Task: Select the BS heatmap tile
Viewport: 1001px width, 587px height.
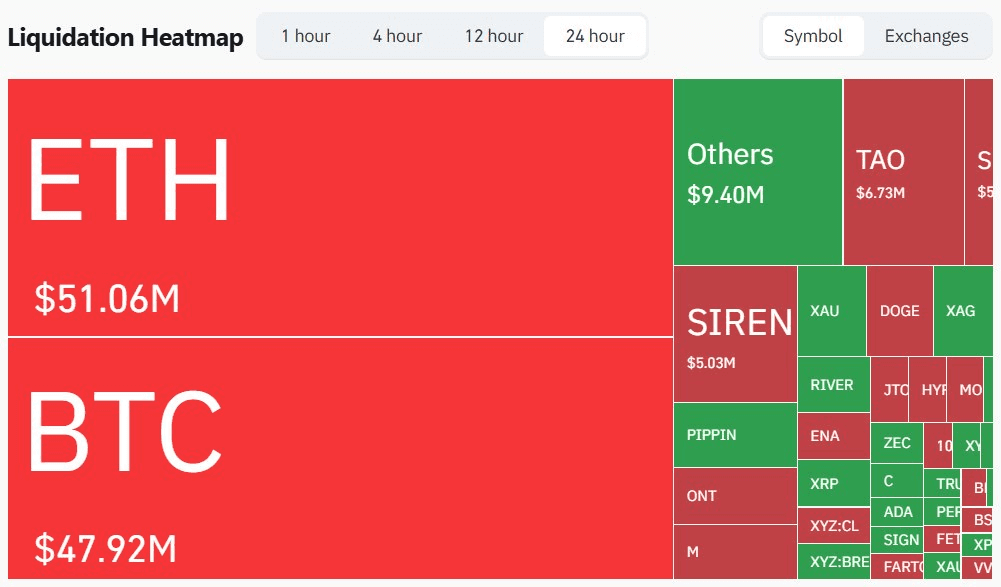Action: tap(977, 521)
